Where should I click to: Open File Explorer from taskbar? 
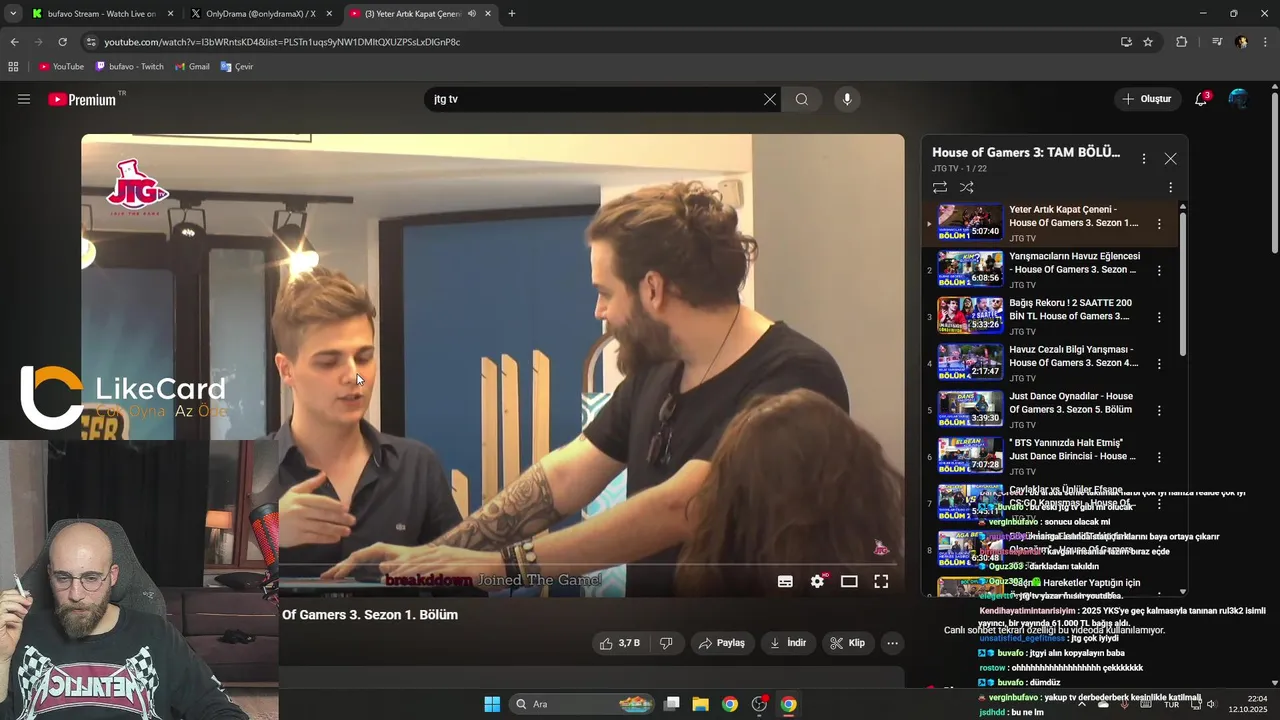(x=701, y=704)
